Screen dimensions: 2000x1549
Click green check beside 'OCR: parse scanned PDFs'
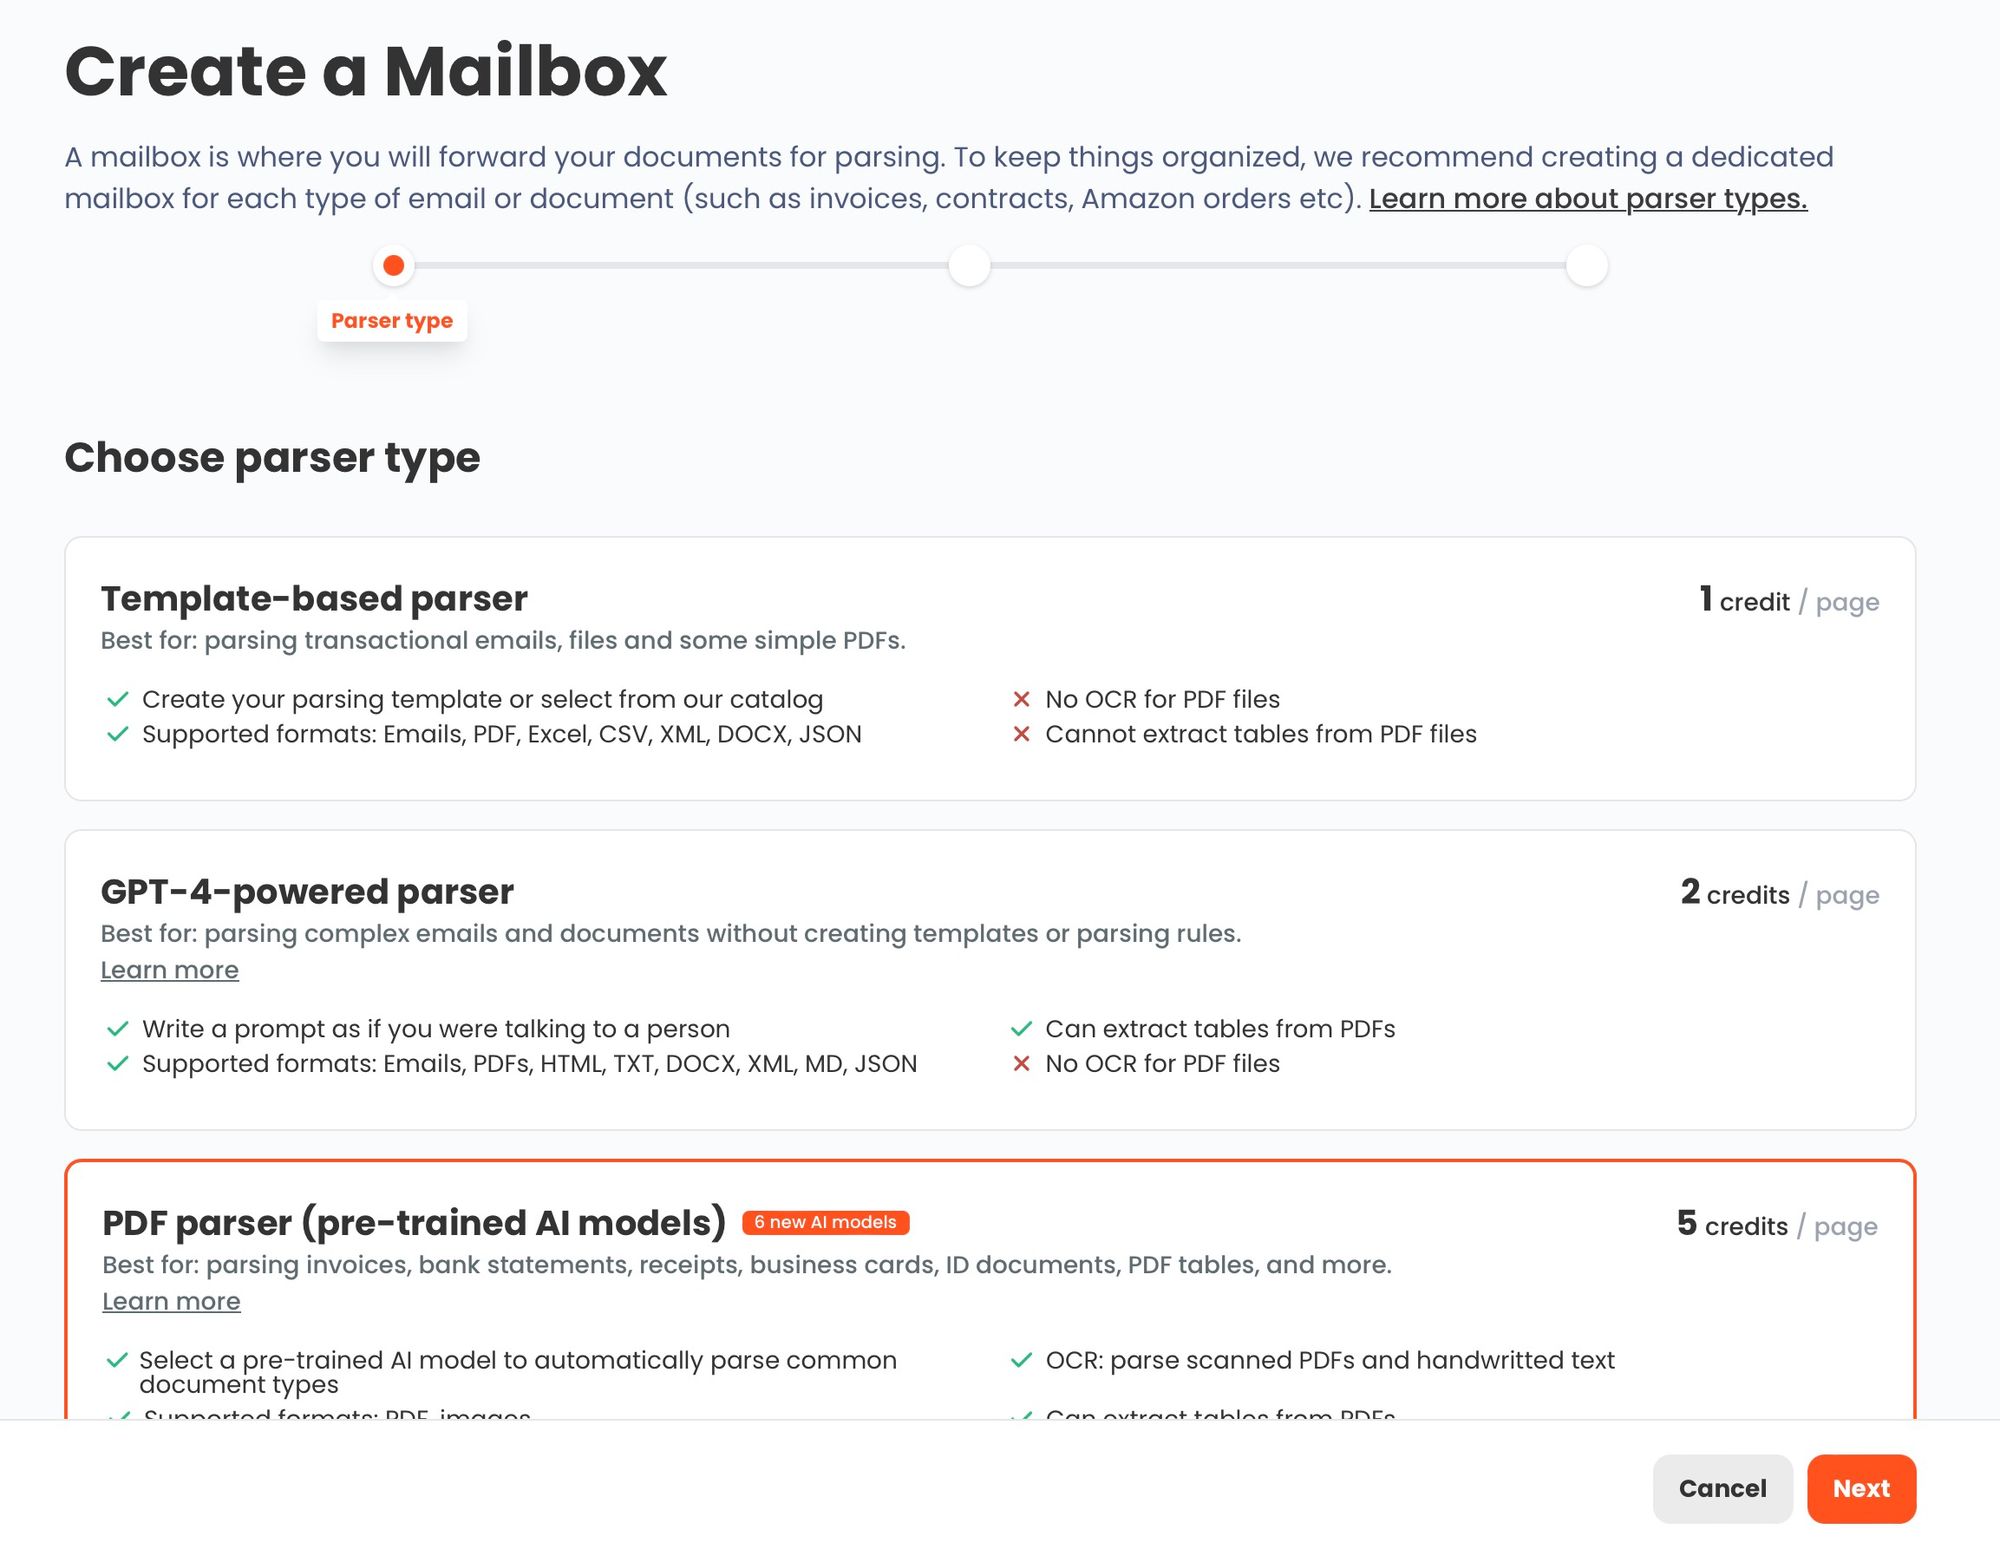tap(1021, 1360)
